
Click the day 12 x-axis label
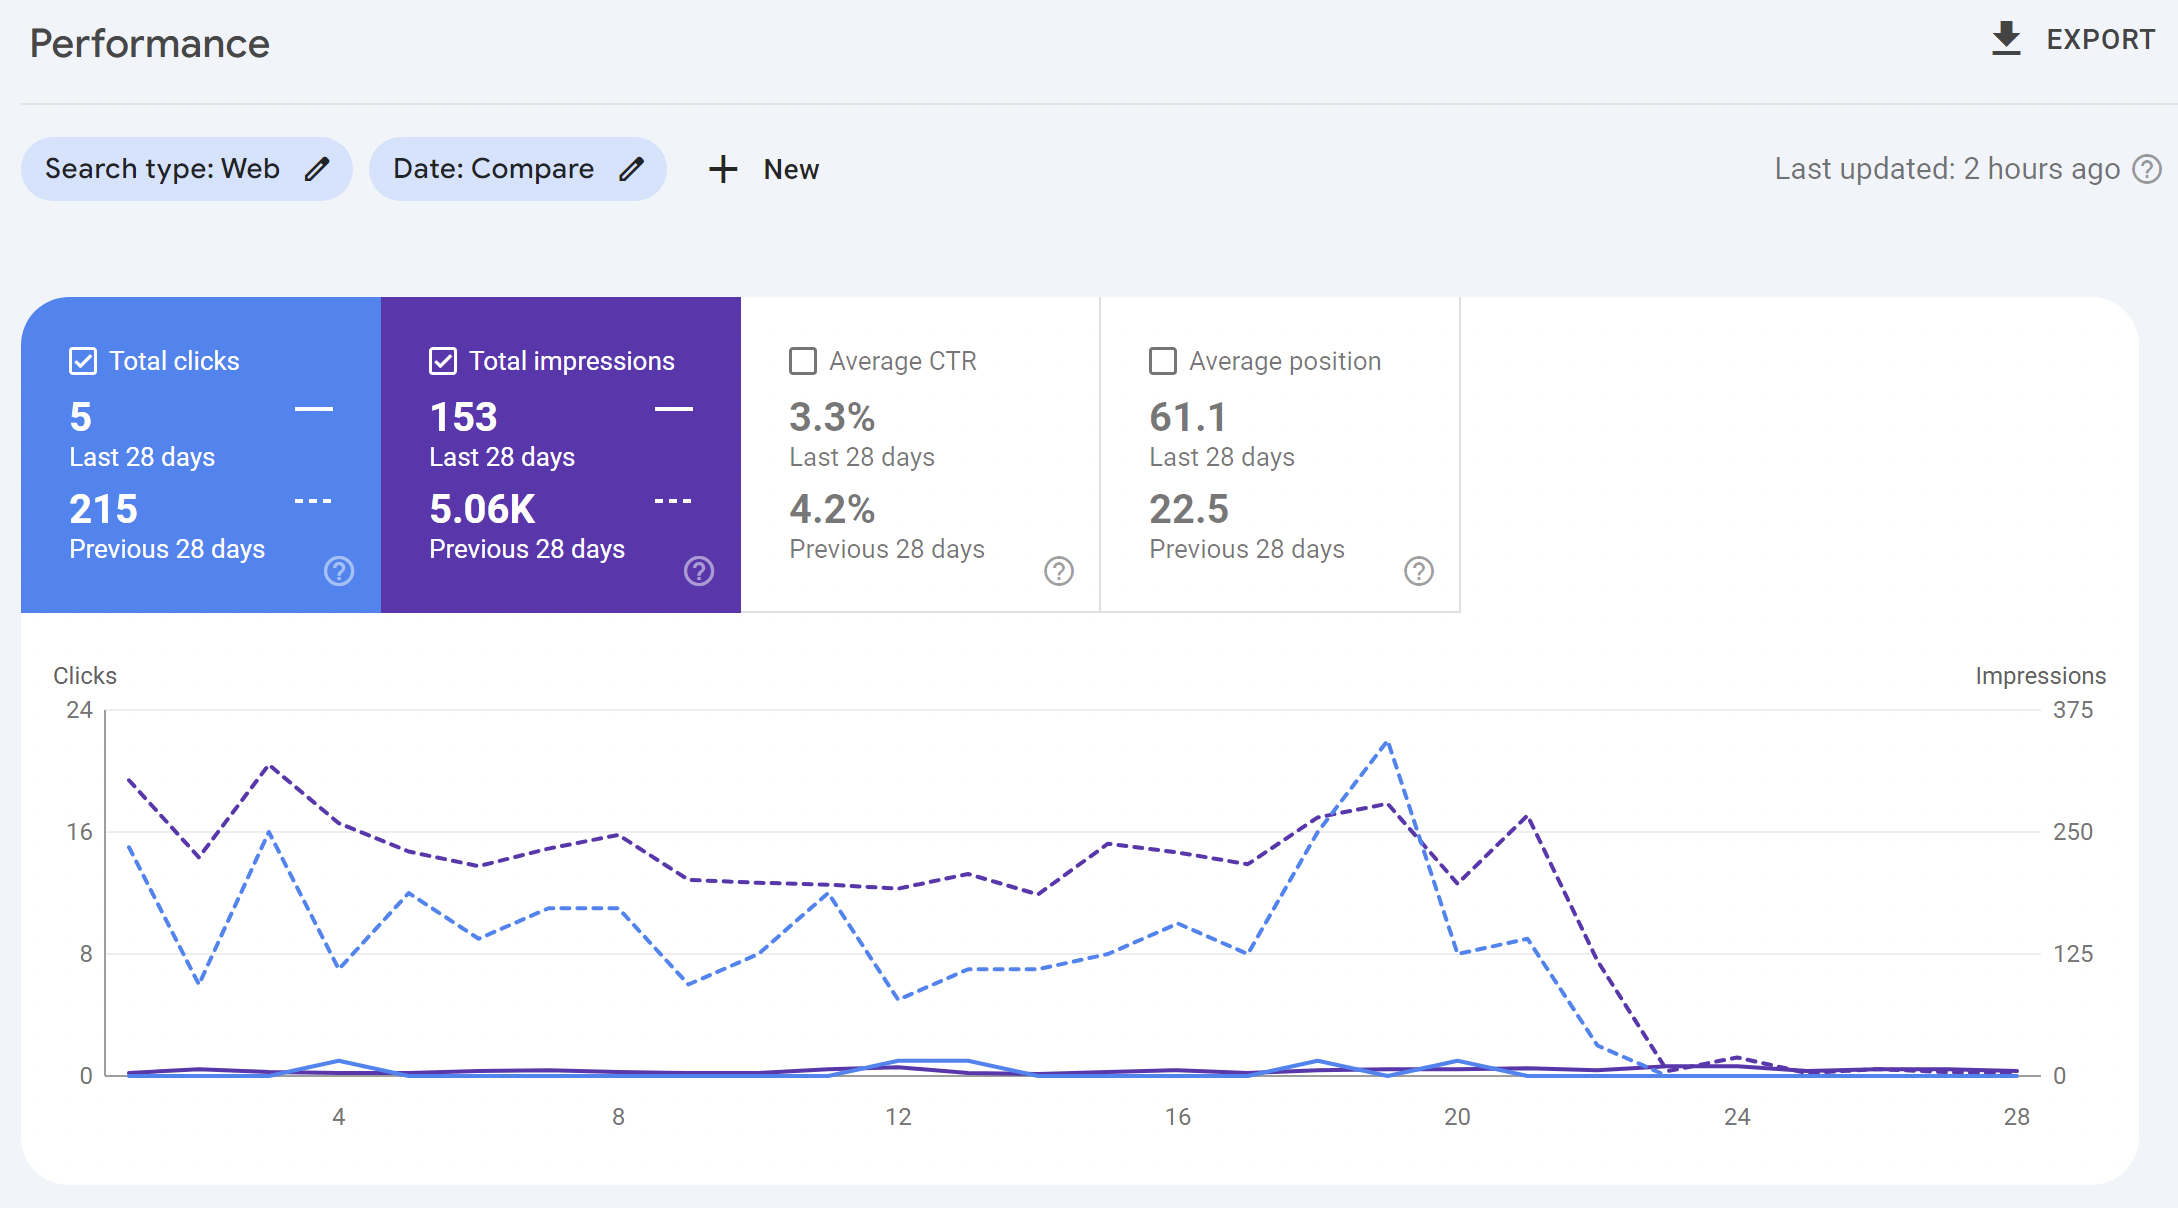(x=898, y=1117)
